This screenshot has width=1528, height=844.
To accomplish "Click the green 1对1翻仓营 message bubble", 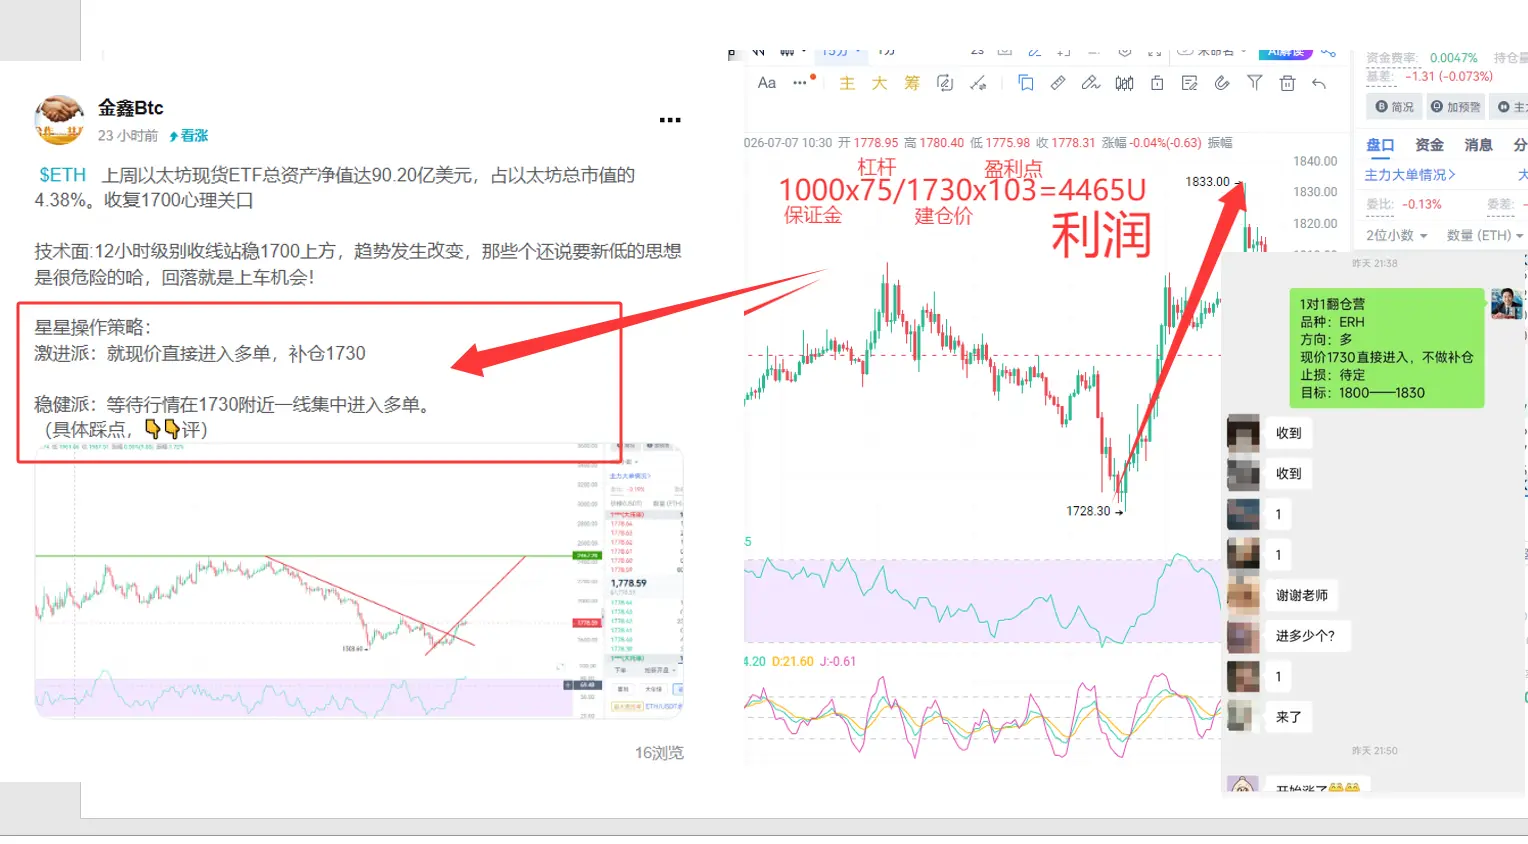I will [x=1386, y=348].
